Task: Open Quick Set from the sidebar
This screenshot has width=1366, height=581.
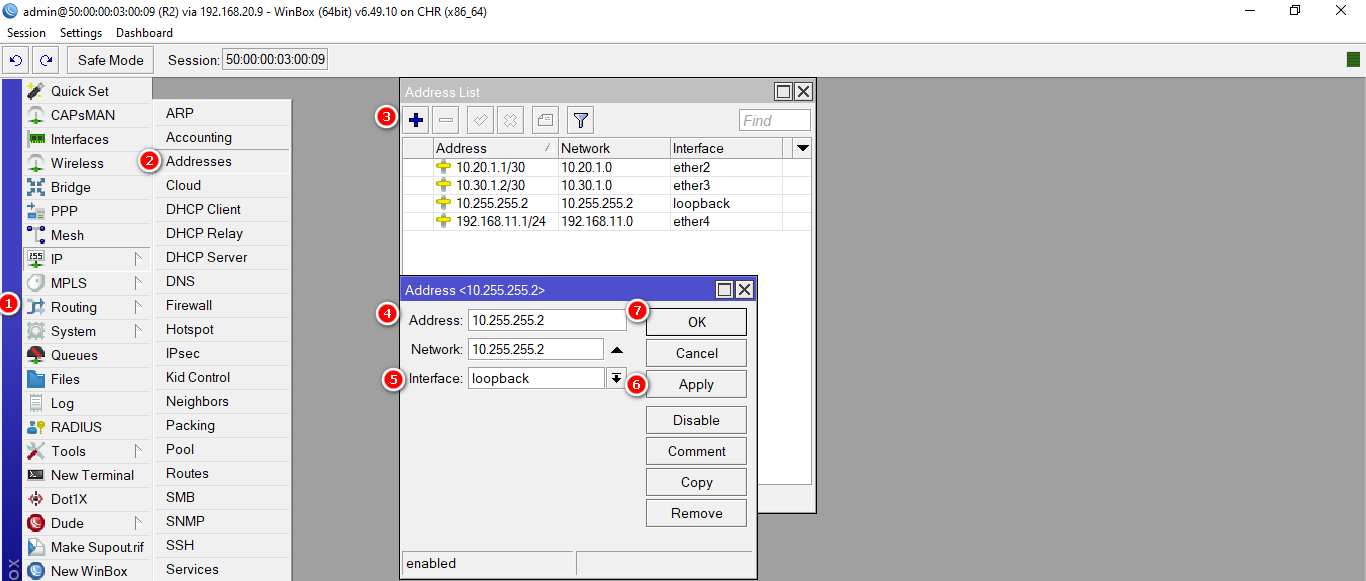Action: click(x=79, y=91)
